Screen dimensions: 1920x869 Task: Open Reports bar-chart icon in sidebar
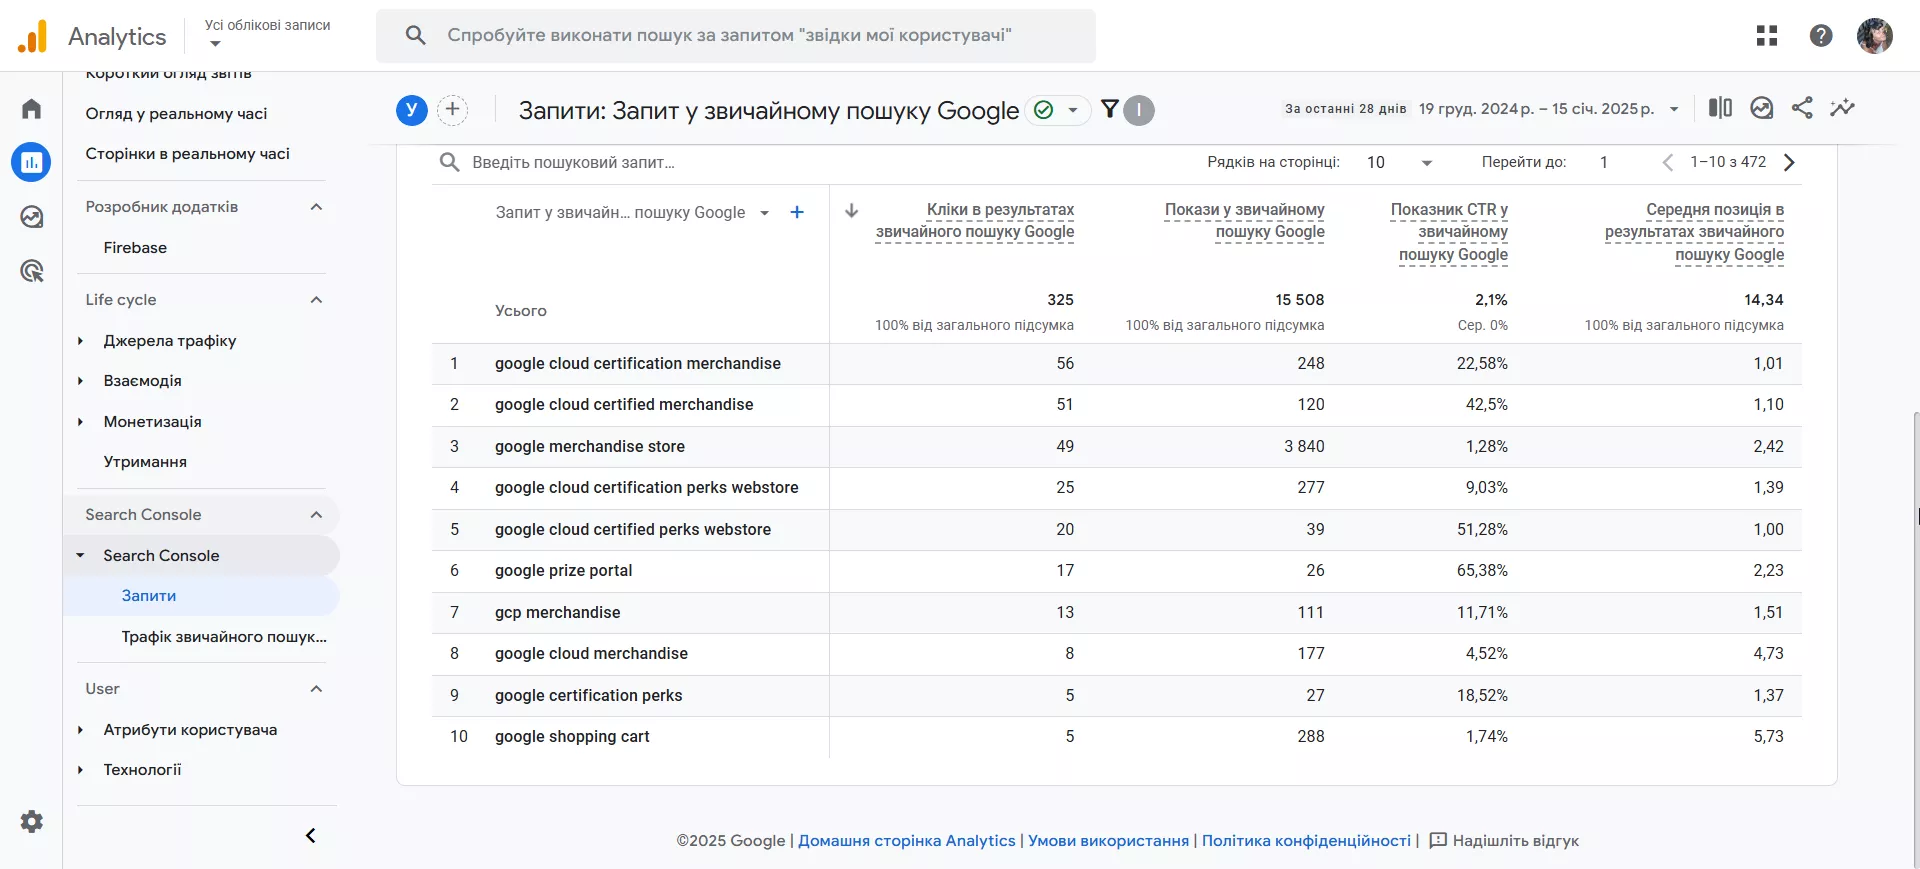click(x=32, y=162)
